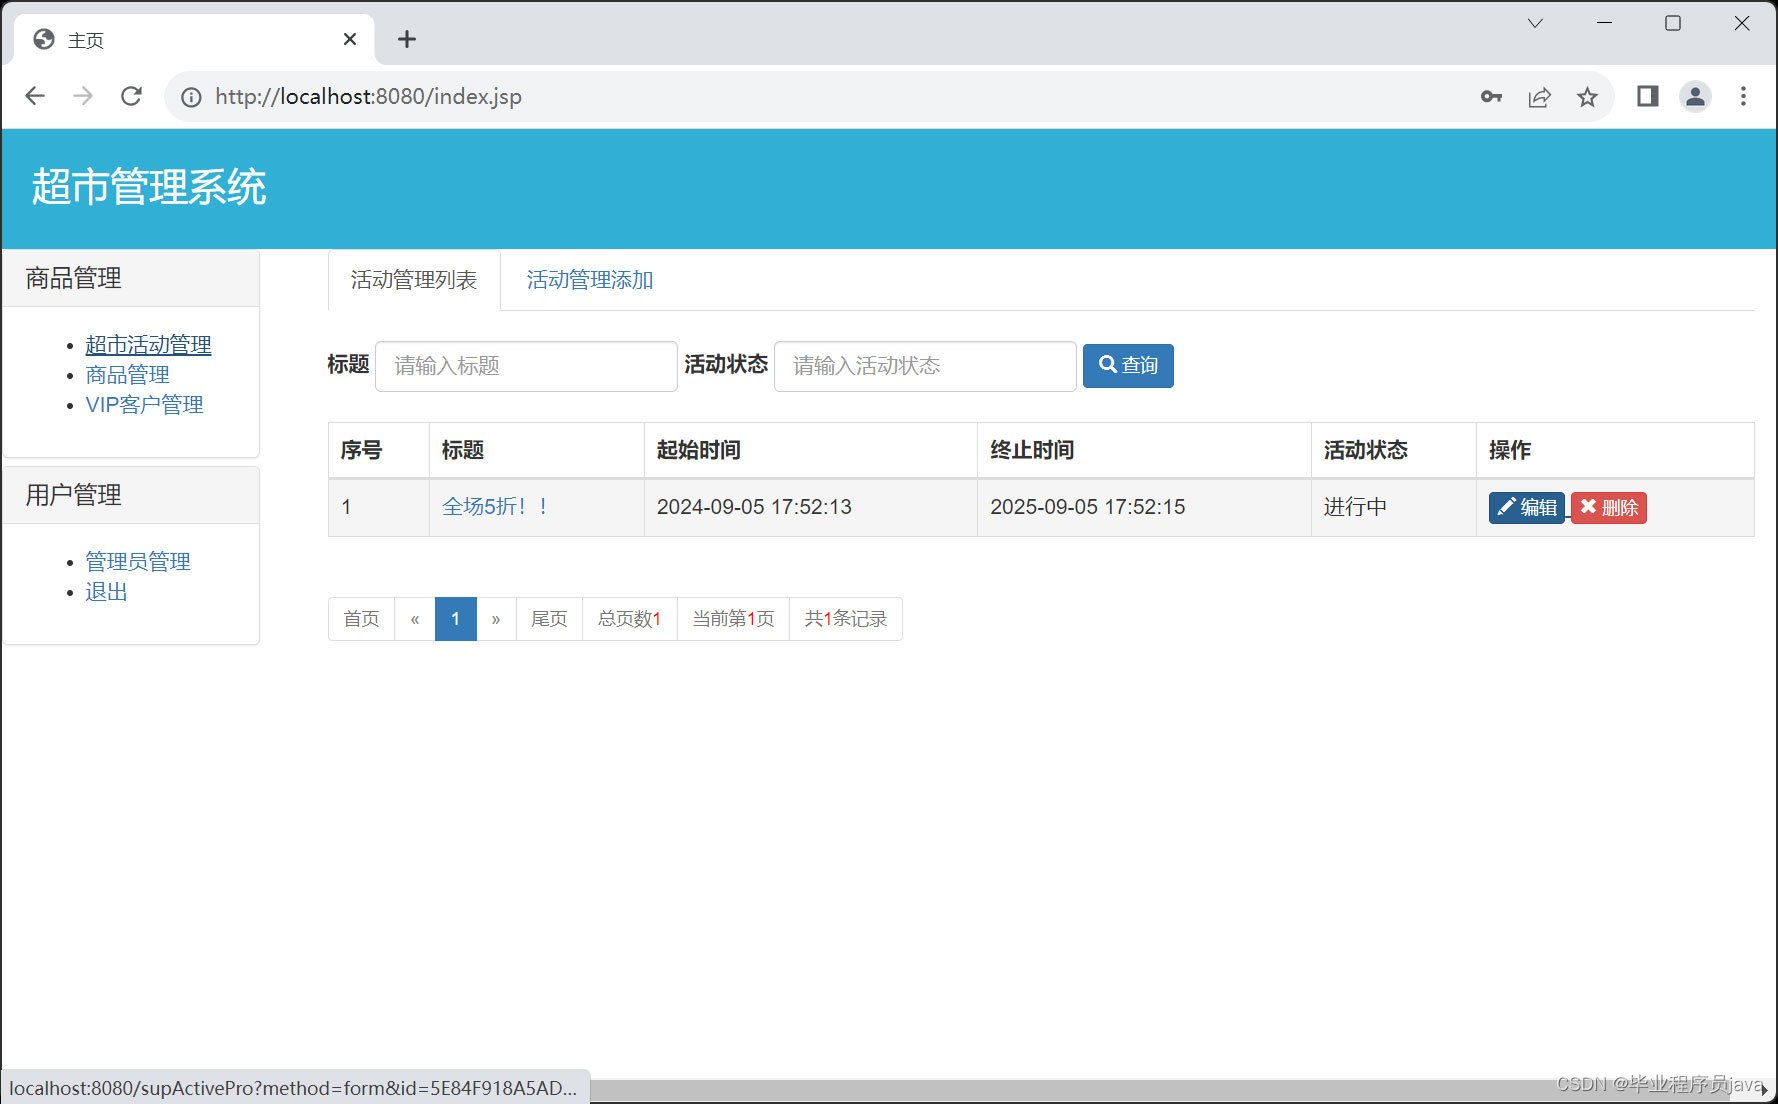The width and height of the screenshot is (1778, 1104).
Task: Click the 编辑 edit button
Action: pos(1526,508)
